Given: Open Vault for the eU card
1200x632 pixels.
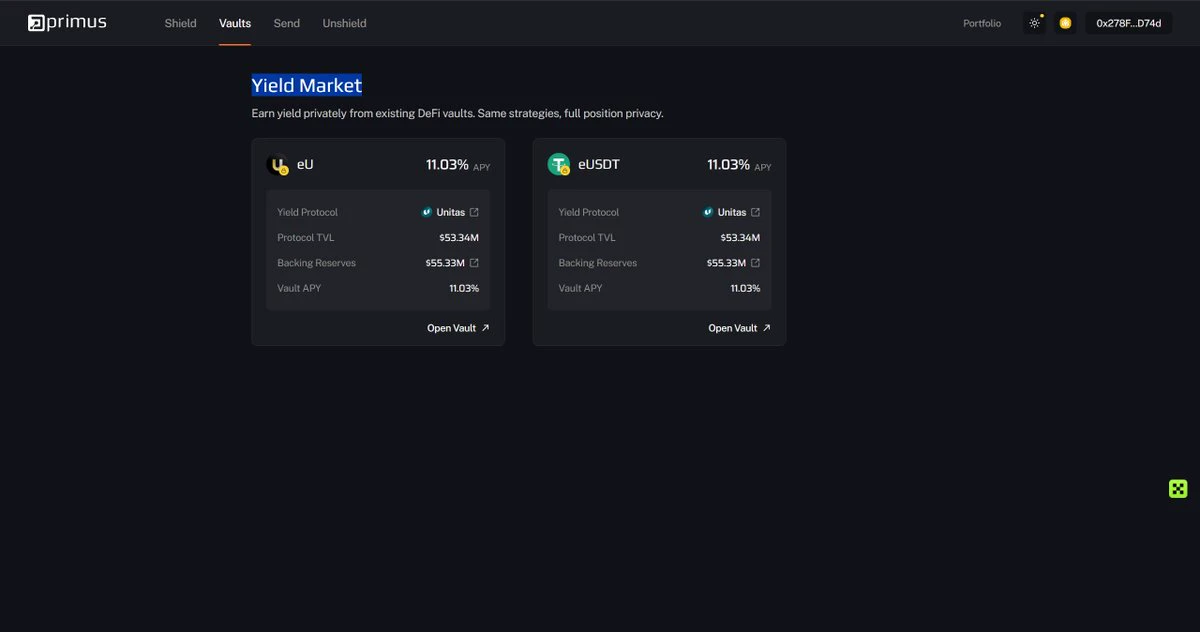Looking at the screenshot, I should coord(458,328).
